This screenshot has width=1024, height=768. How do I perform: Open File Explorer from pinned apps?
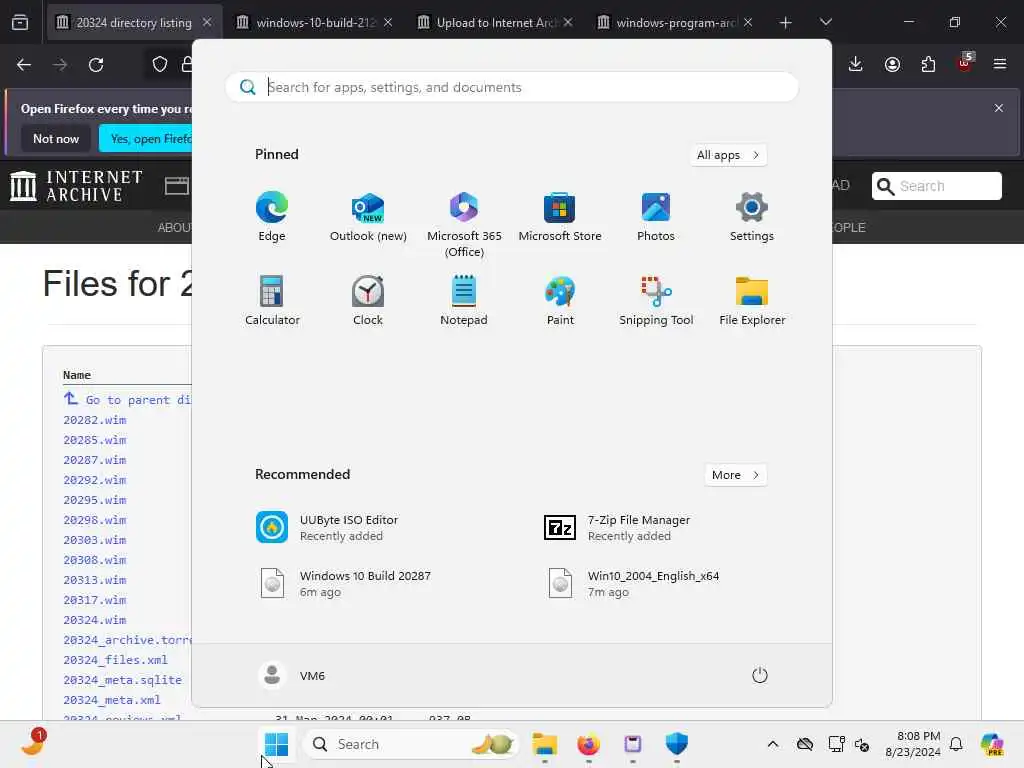click(x=752, y=300)
